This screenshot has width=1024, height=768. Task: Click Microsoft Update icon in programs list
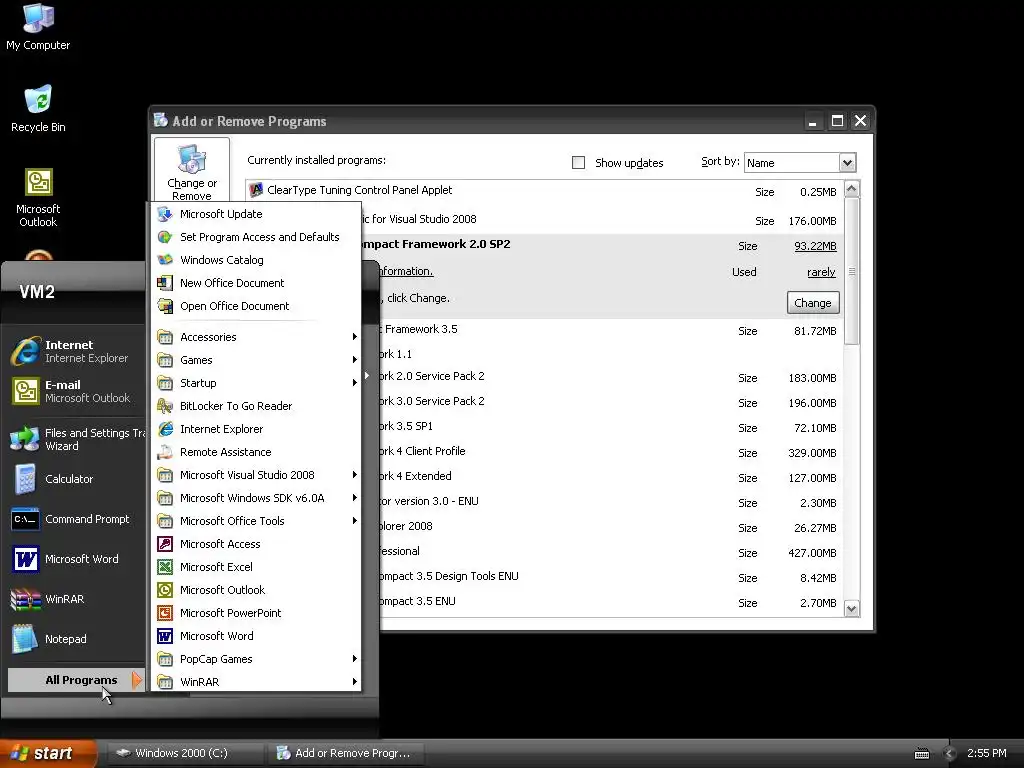(x=165, y=214)
